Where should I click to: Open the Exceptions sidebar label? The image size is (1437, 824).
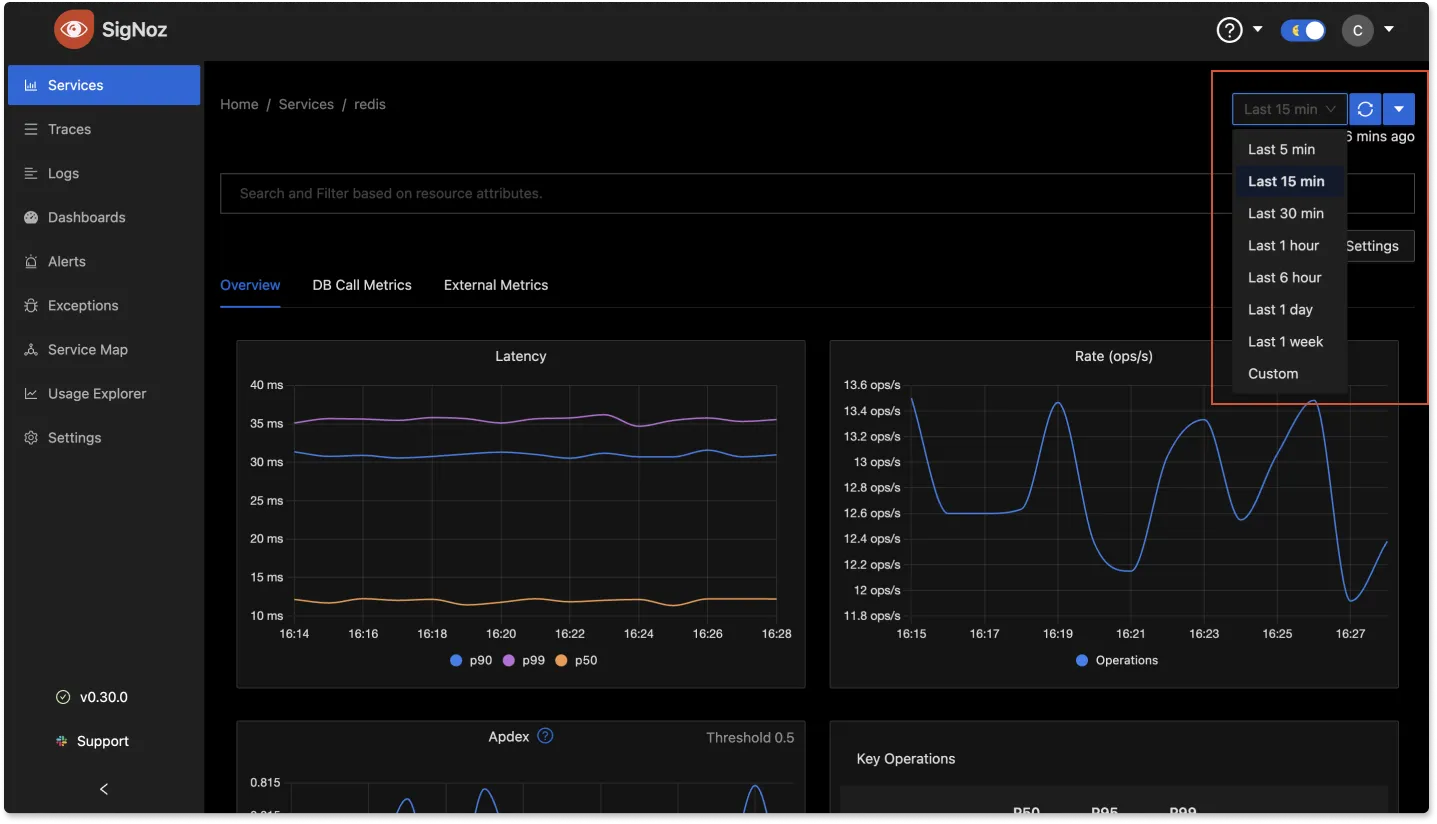(83, 305)
